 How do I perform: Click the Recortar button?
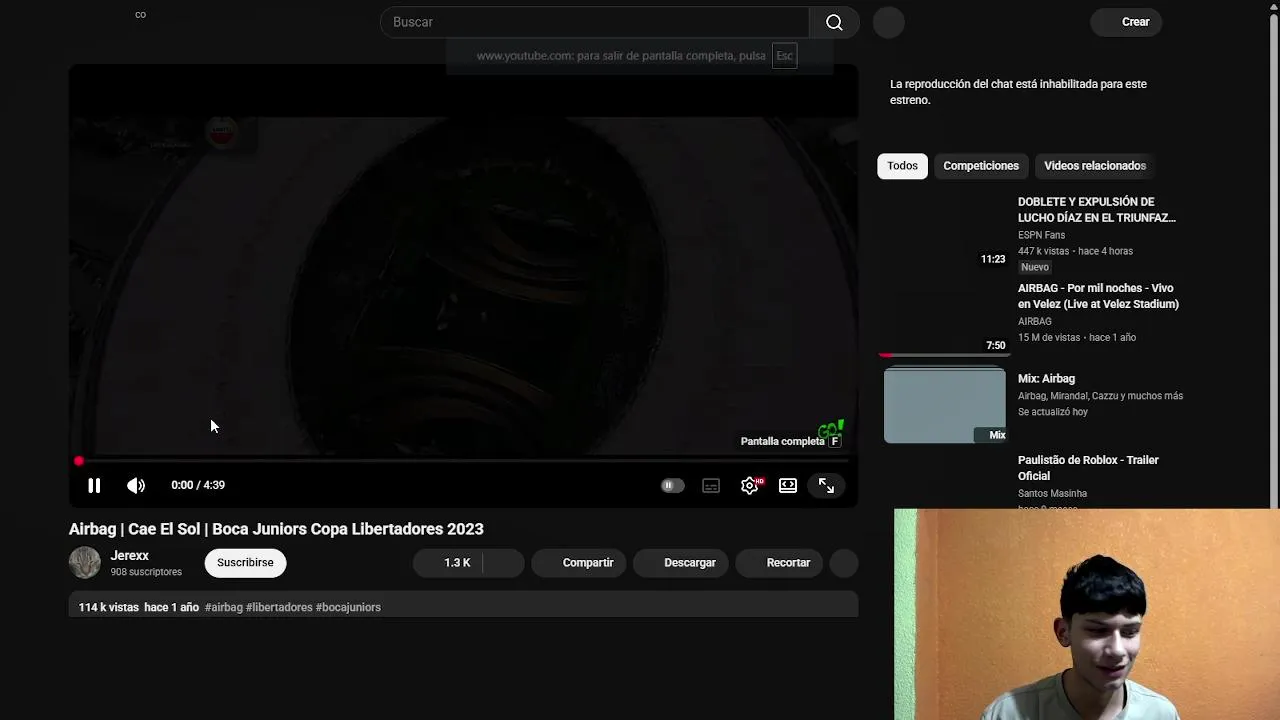779,563
